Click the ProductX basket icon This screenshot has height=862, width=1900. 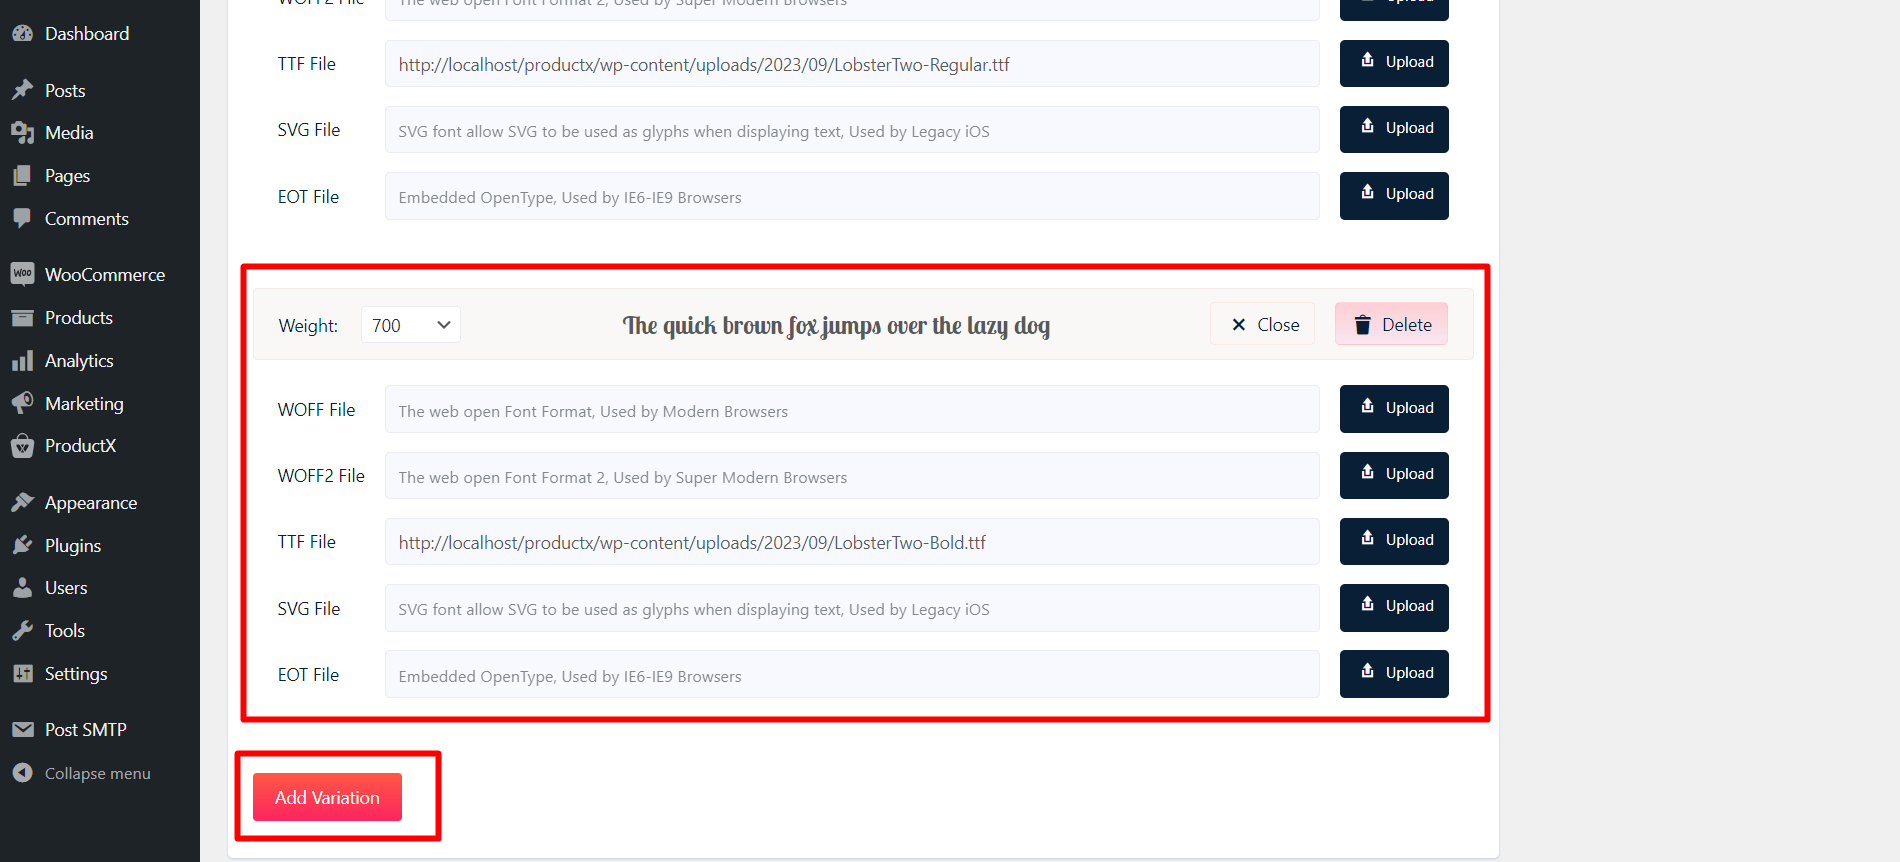pyautogui.click(x=22, y=446)
